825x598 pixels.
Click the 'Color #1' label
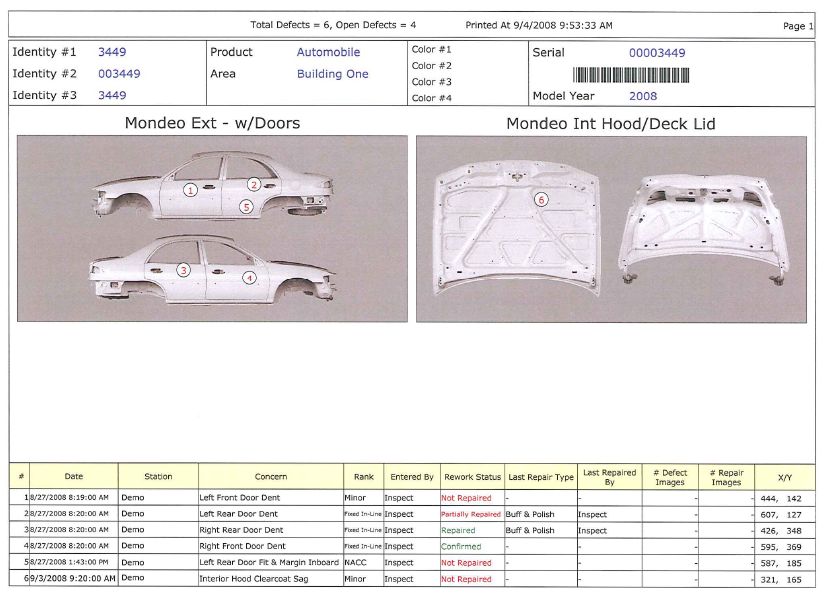tap(431, 49)
